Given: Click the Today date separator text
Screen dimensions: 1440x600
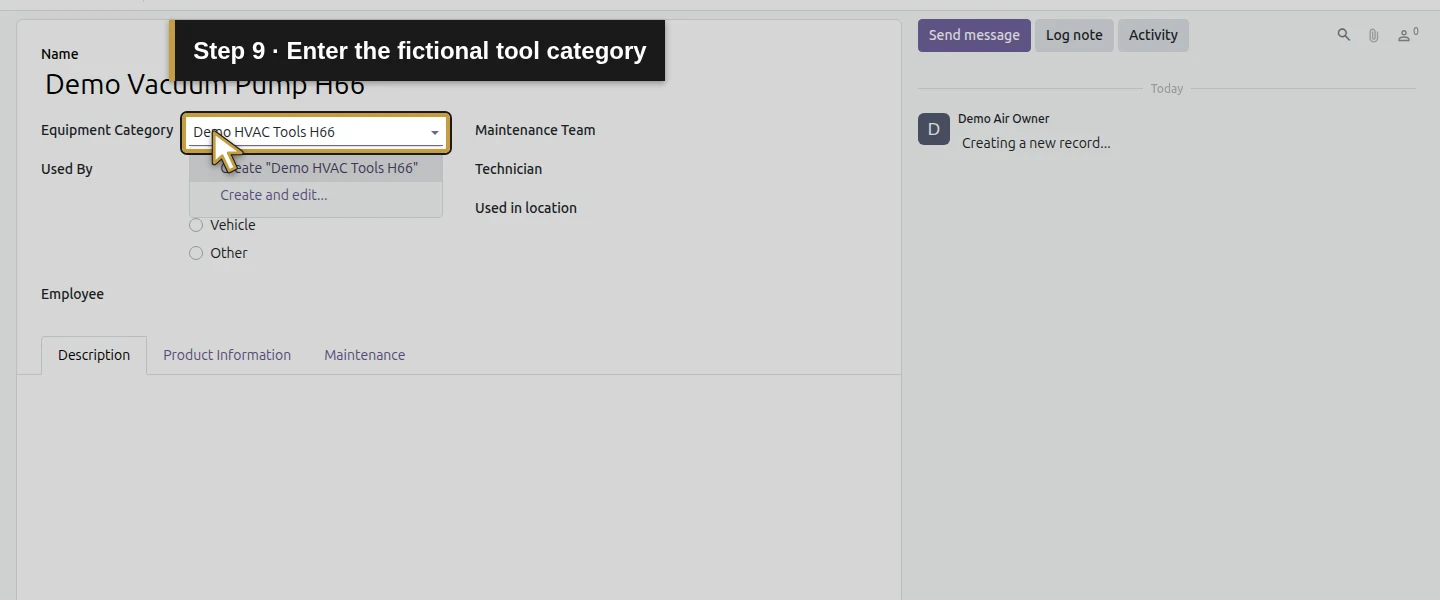Looking at the screenshot, I should point(1166,89).
